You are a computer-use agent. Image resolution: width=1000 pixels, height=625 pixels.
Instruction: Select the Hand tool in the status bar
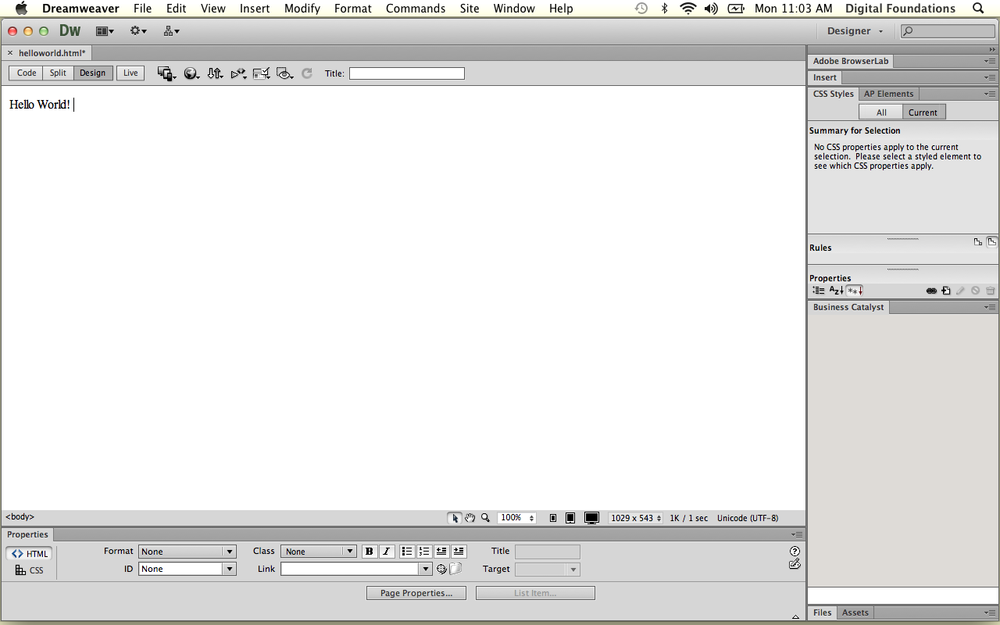(470, 518)
